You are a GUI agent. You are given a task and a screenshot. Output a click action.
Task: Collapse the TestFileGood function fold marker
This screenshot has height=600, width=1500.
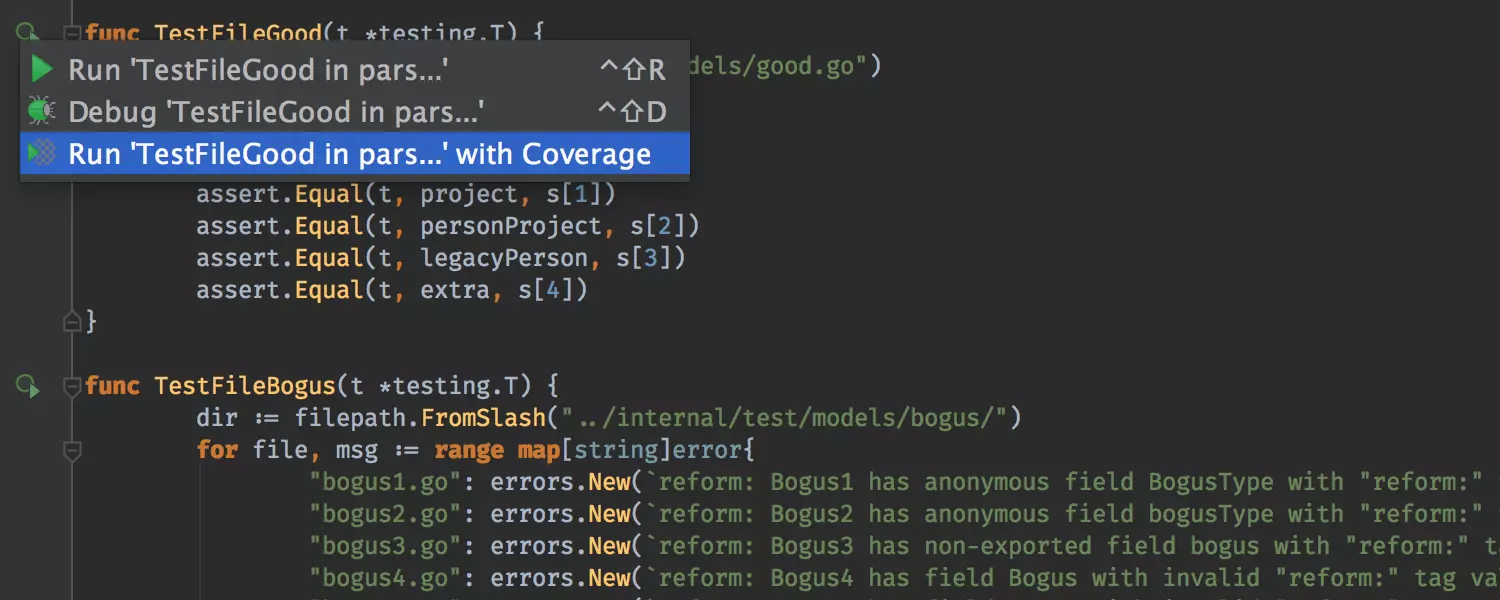tap(71, 33)
